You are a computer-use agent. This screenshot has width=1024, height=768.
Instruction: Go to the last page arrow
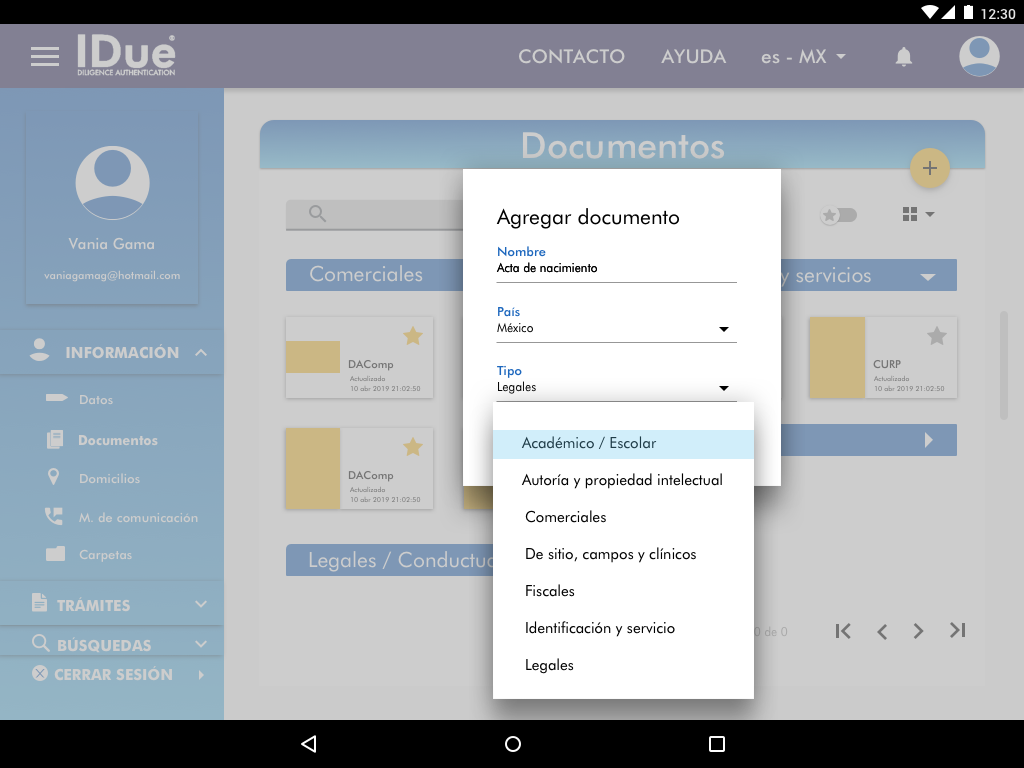(957, 631)
